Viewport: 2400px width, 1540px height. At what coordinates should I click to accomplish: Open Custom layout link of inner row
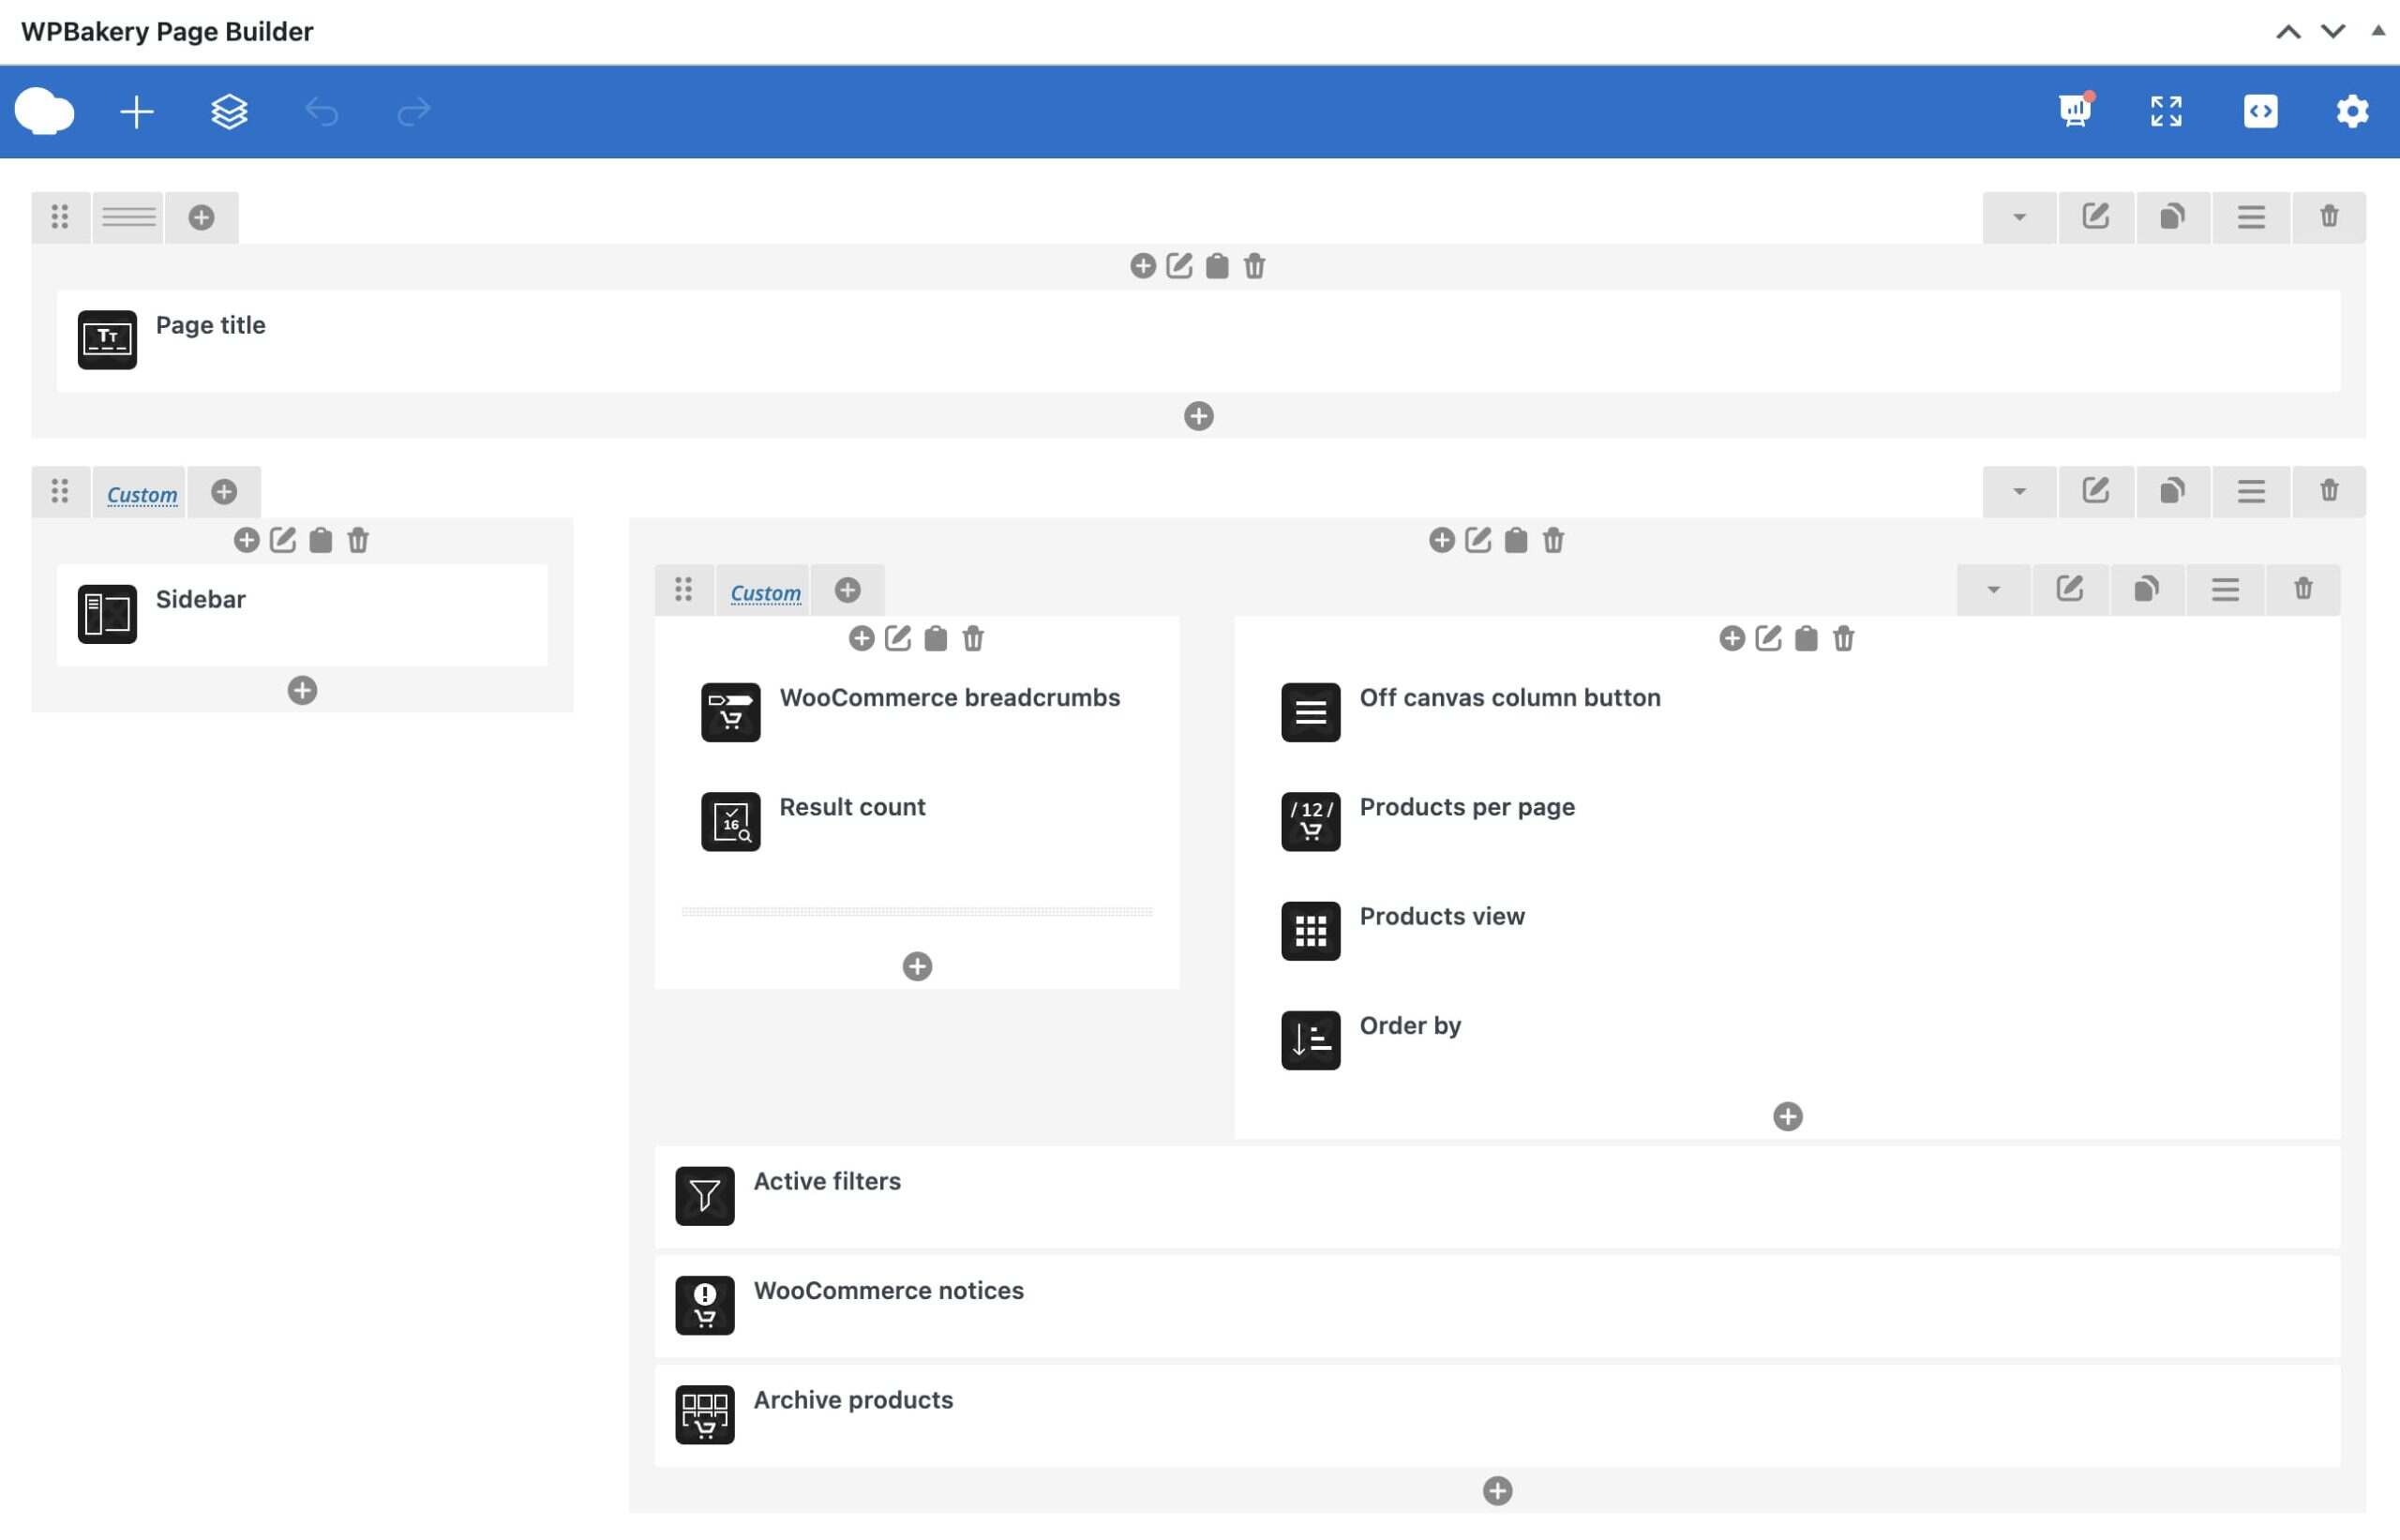[765, 592]
